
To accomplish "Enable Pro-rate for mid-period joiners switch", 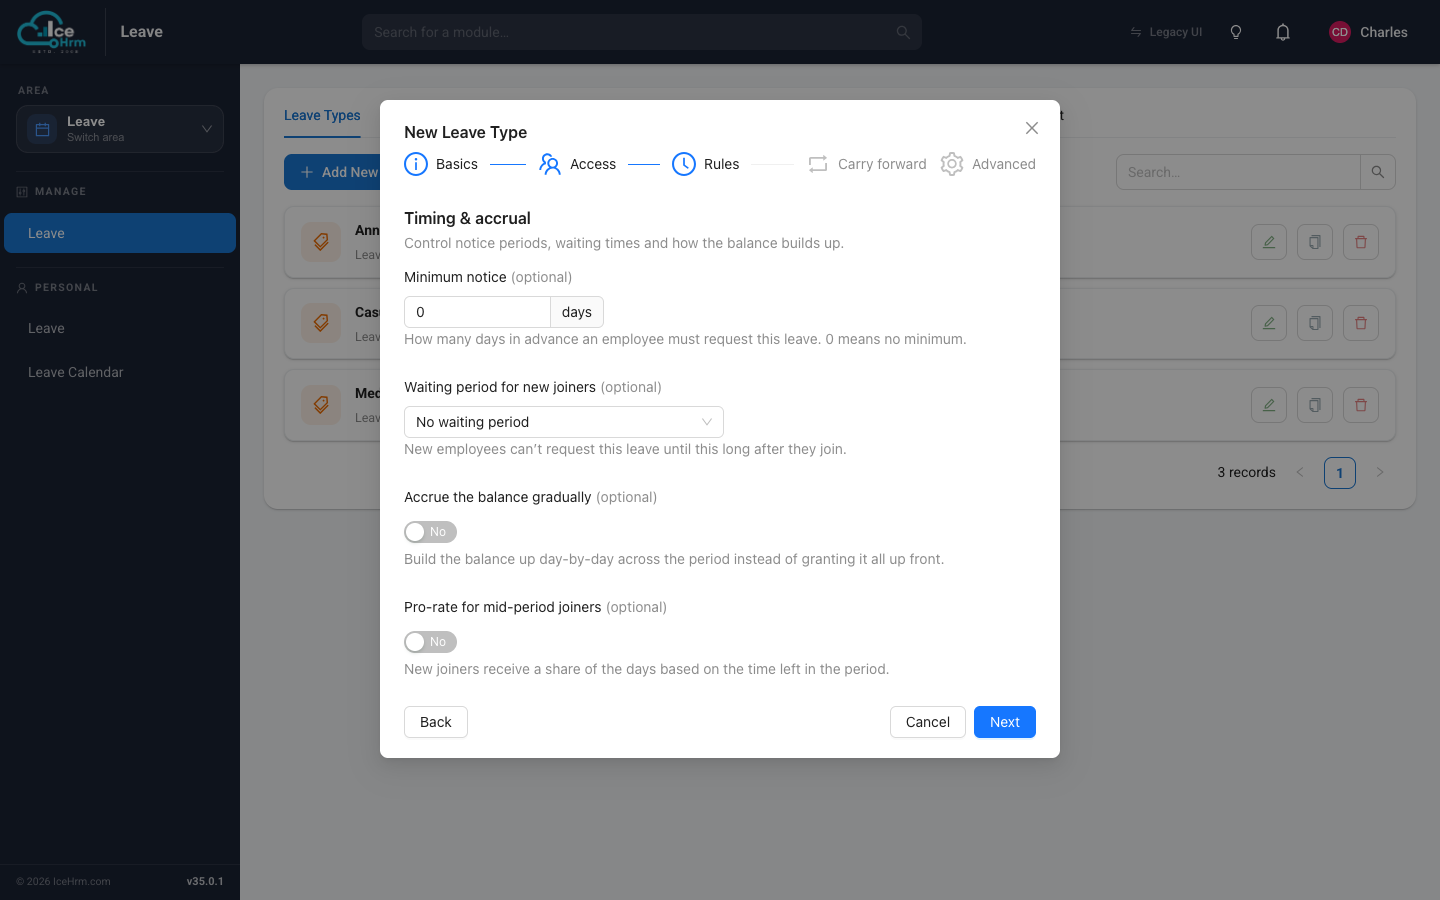I will [x=430, y=642].
